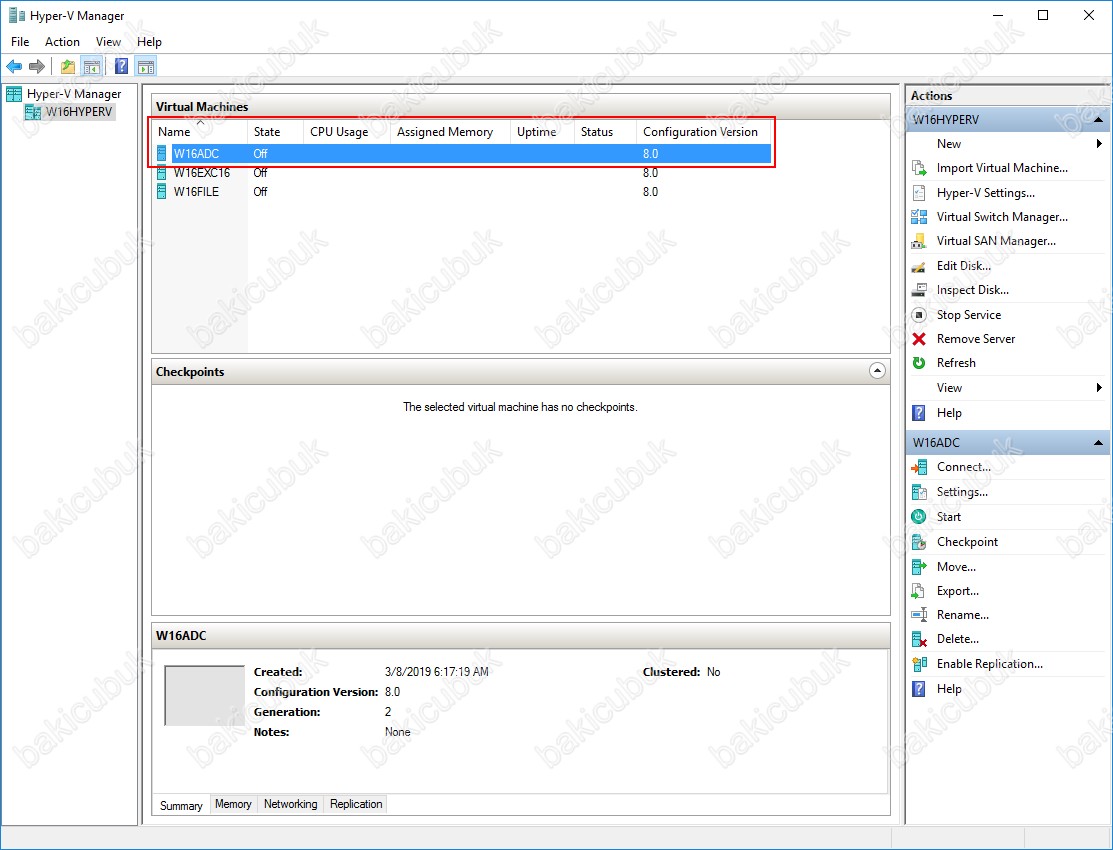
Task: Toggle the Show/Hide Console Tree toolbar icon
Action: coord(91,67)
